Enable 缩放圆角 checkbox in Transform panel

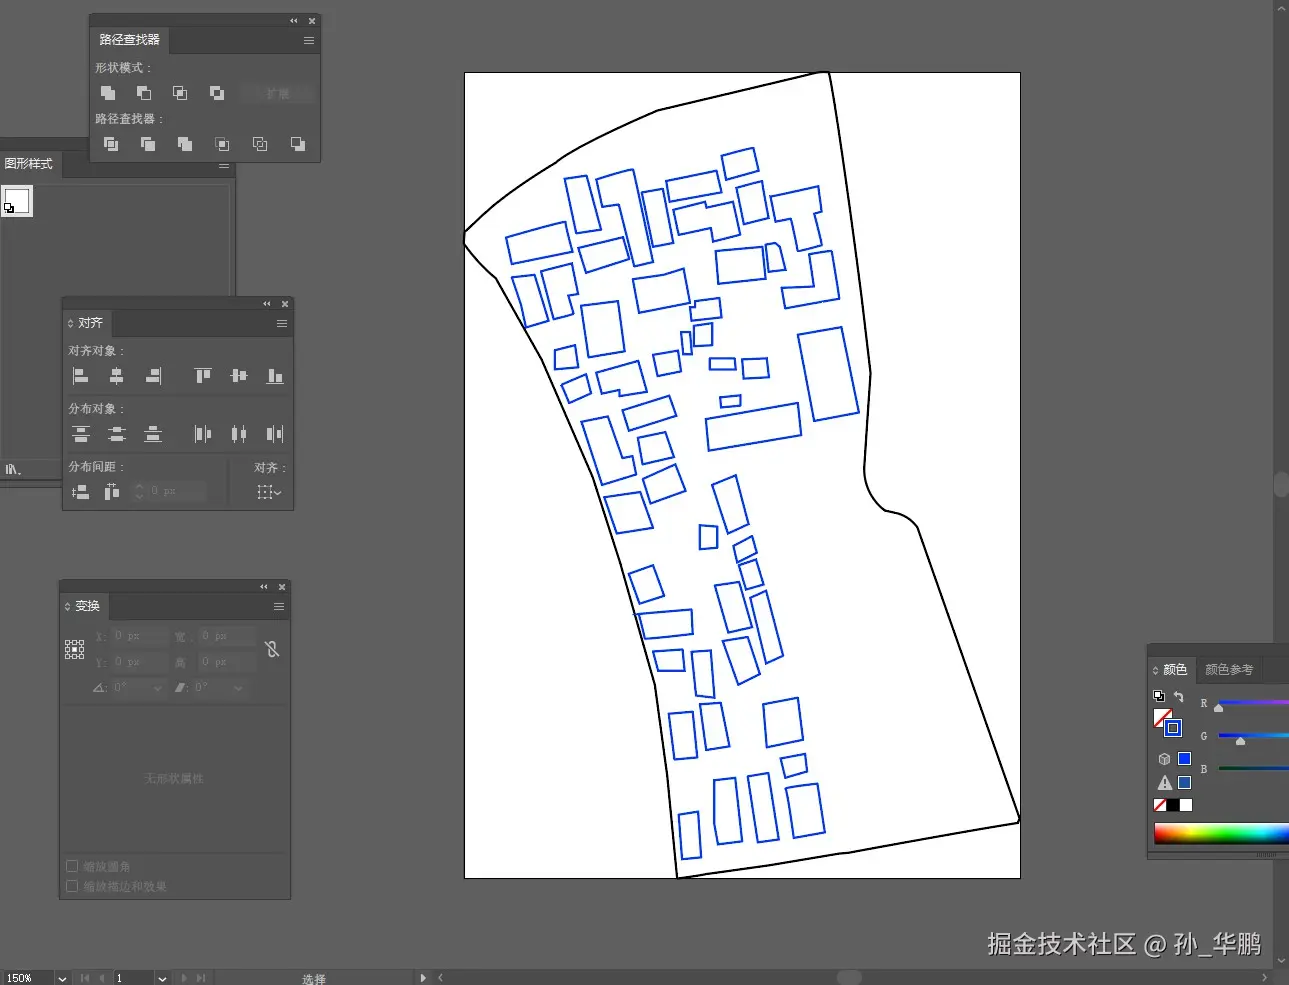click(72, 866)
